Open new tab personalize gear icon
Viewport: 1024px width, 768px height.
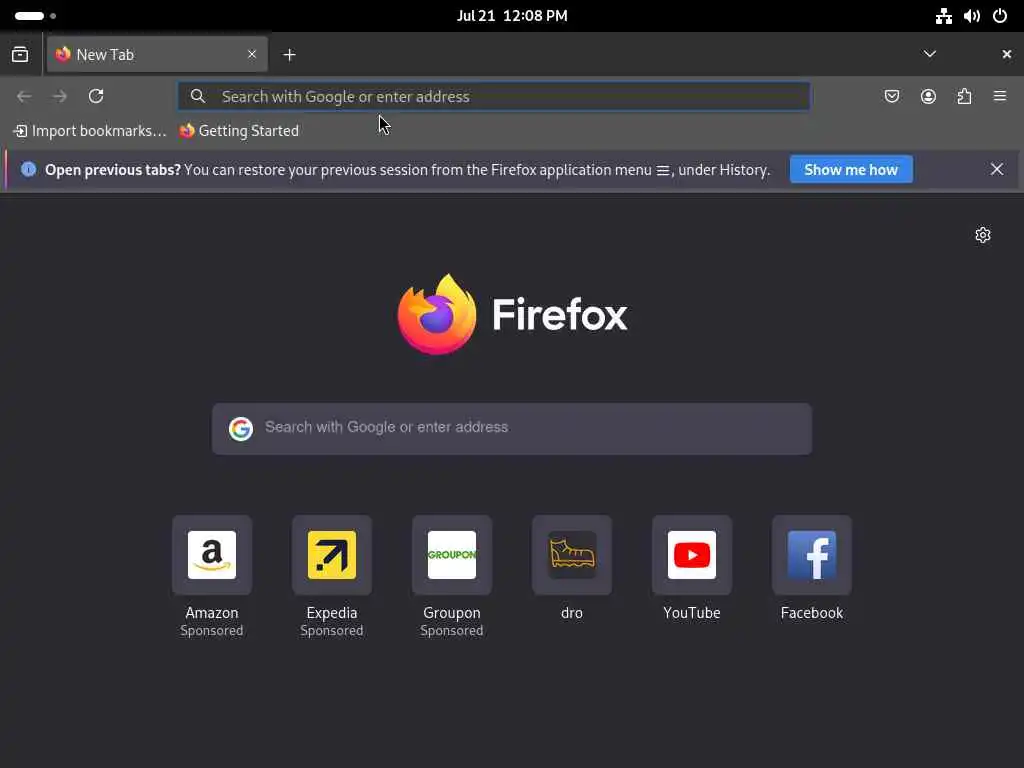pyautogui.click(x=983, y=235)
